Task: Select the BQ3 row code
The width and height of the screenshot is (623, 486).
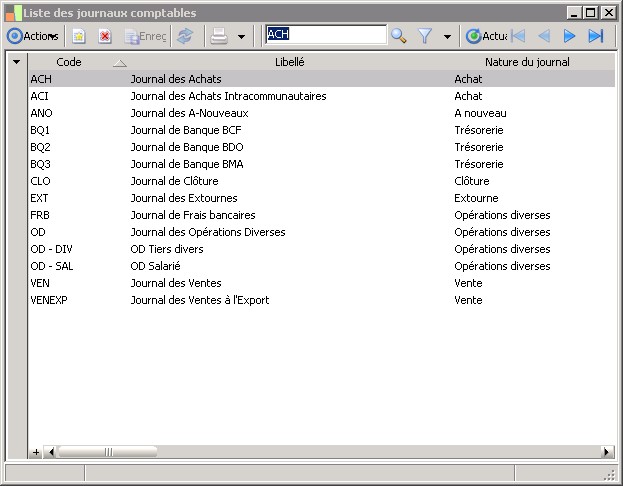Action: (x=40, y=164)
